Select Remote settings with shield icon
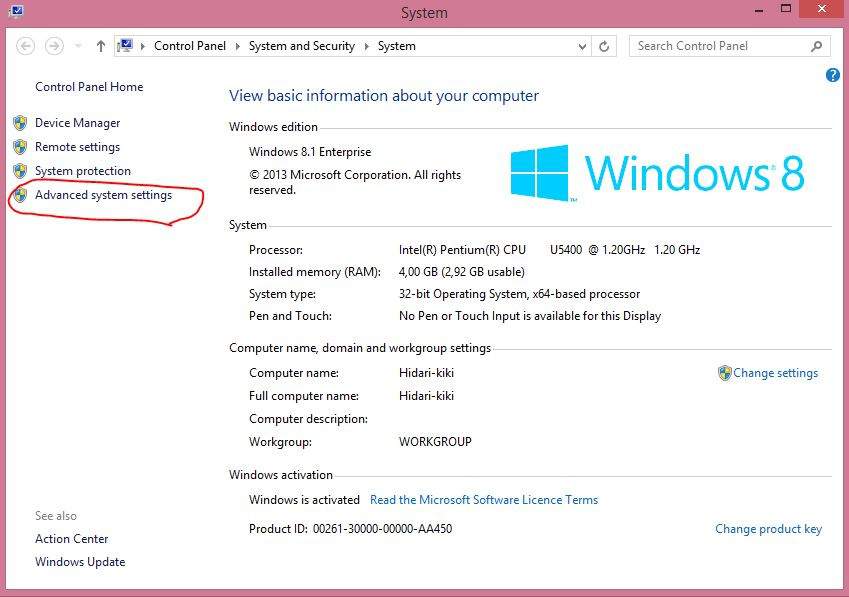This screenshot has height=597, width=849. 80,146
